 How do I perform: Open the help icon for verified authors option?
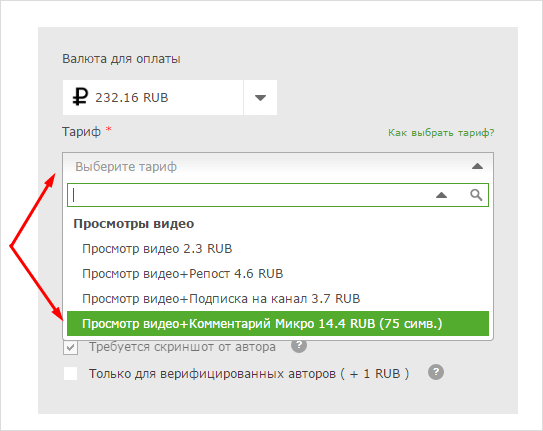(x=436, y=372)
